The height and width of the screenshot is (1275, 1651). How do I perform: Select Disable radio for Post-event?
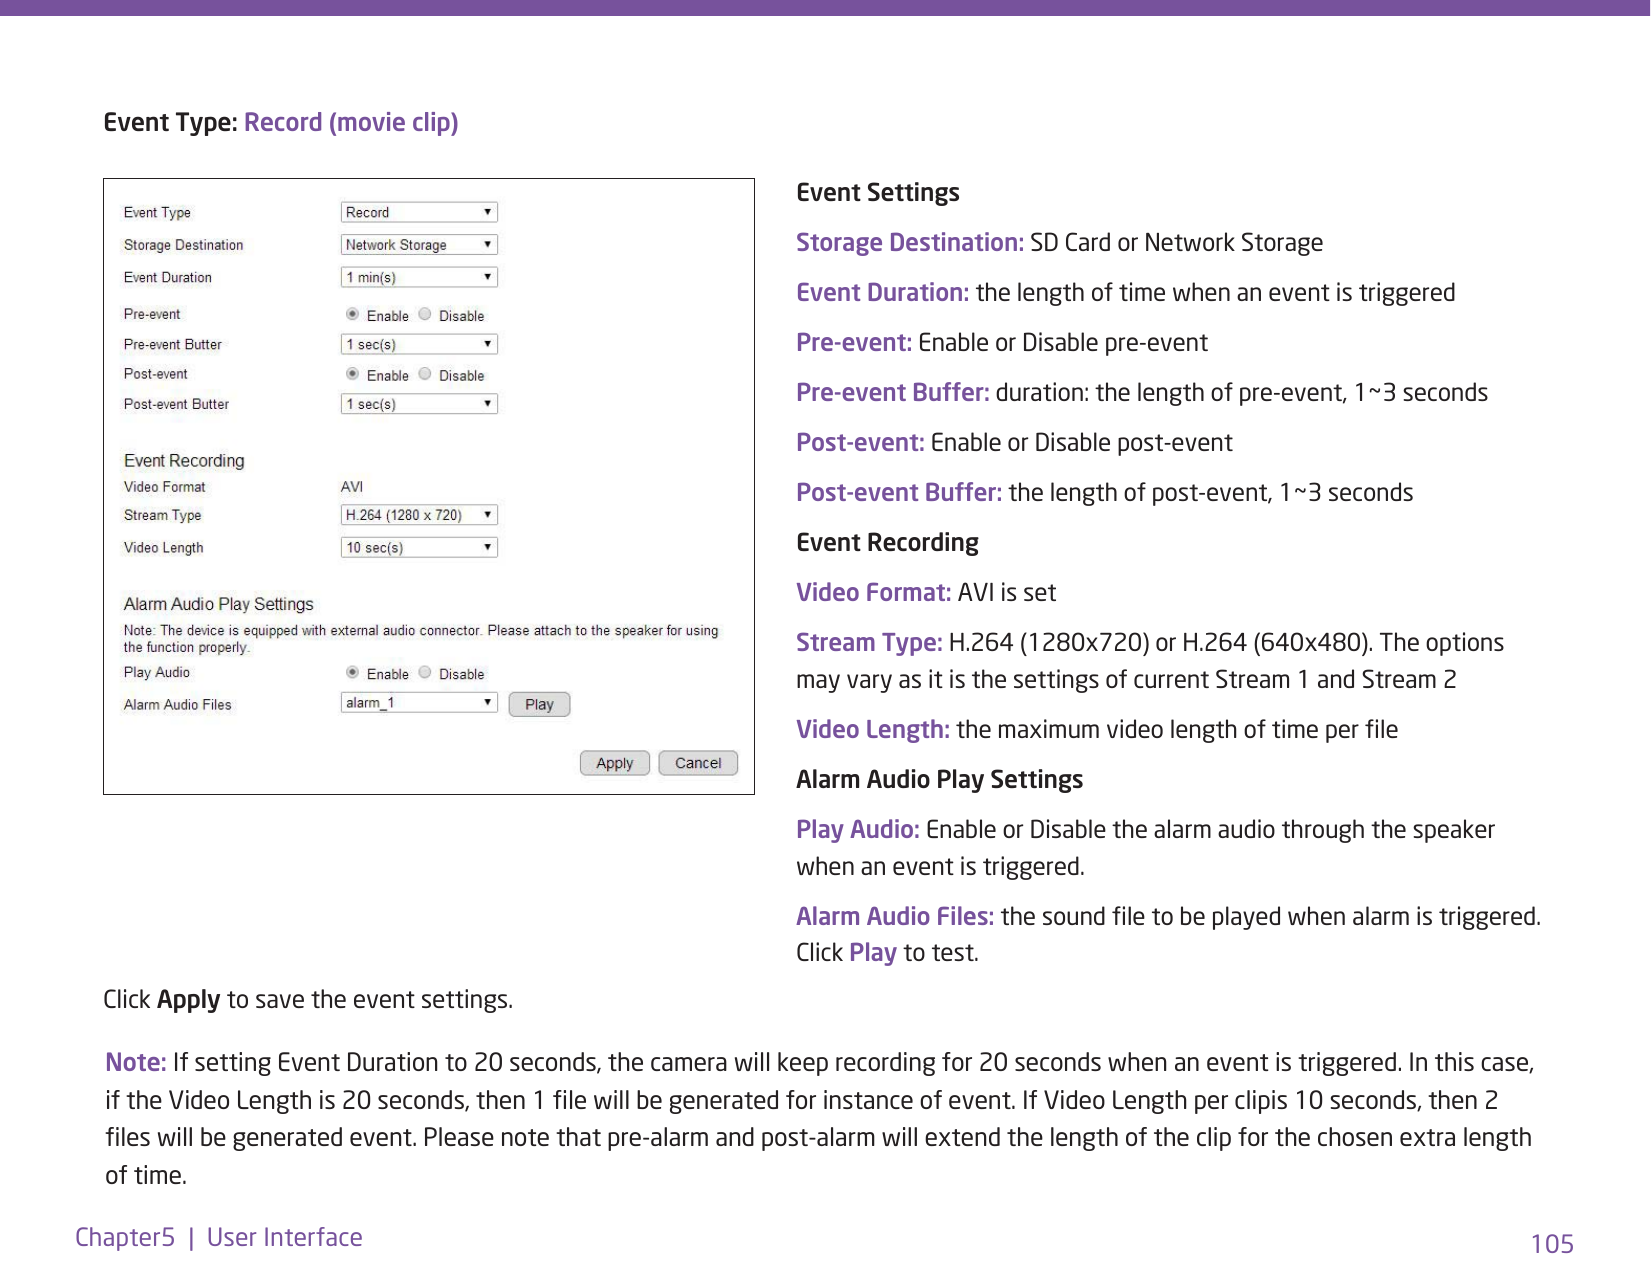point(425,374)
